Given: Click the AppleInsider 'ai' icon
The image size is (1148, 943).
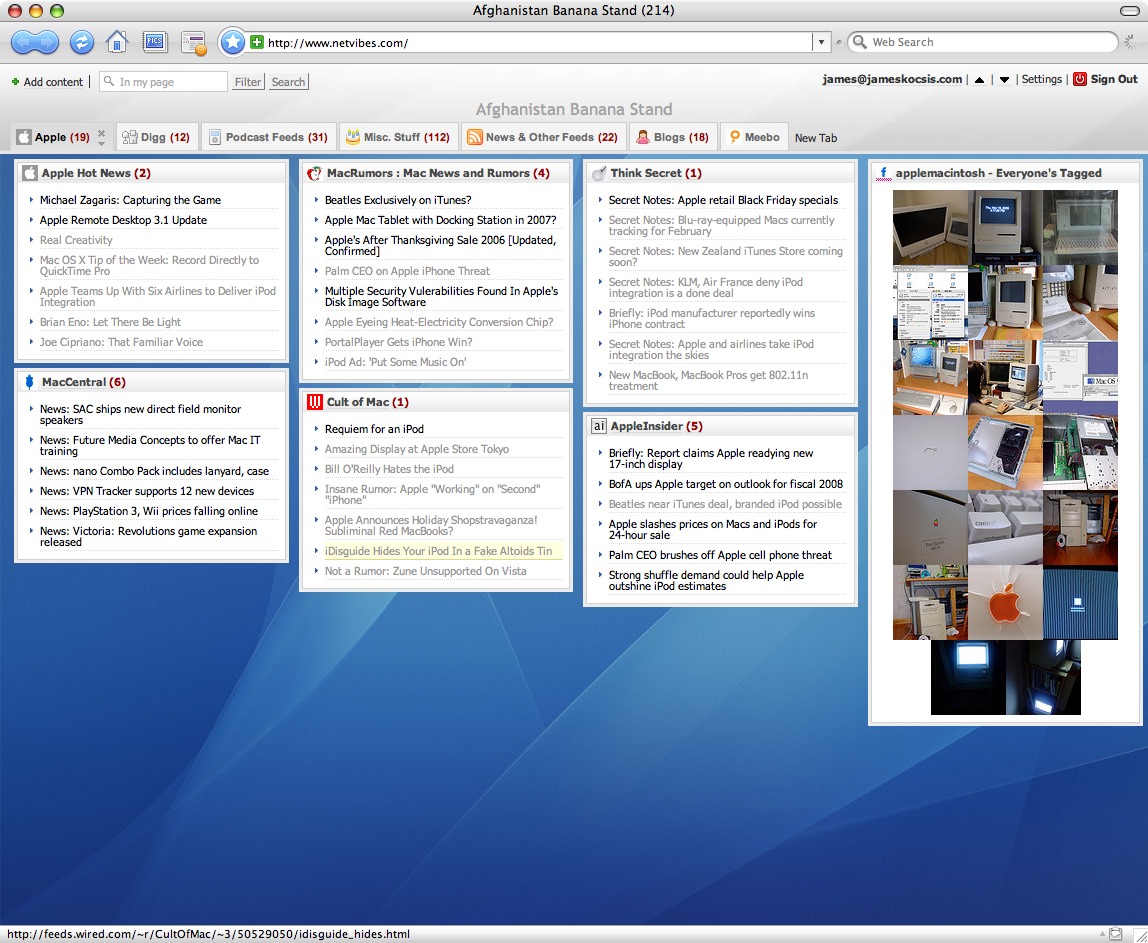Looking at the screenshot, I should (599, 426).
